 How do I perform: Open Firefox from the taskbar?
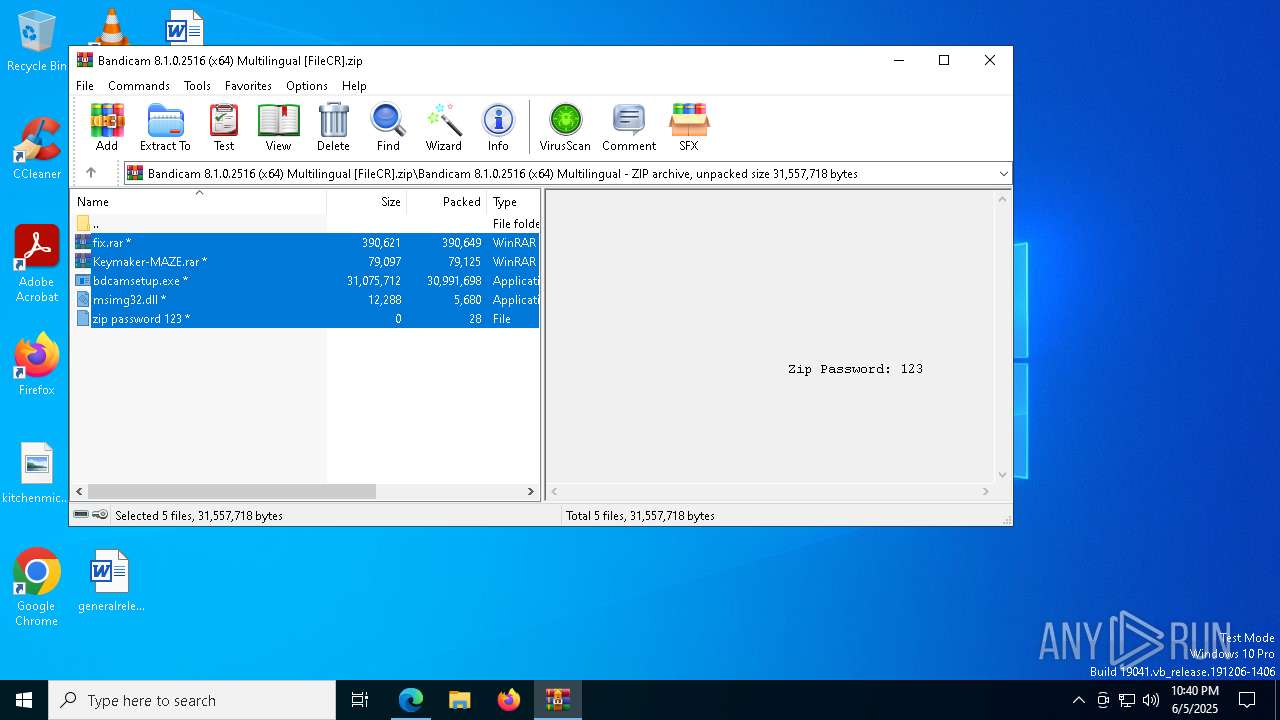click(x=509, y=700)
